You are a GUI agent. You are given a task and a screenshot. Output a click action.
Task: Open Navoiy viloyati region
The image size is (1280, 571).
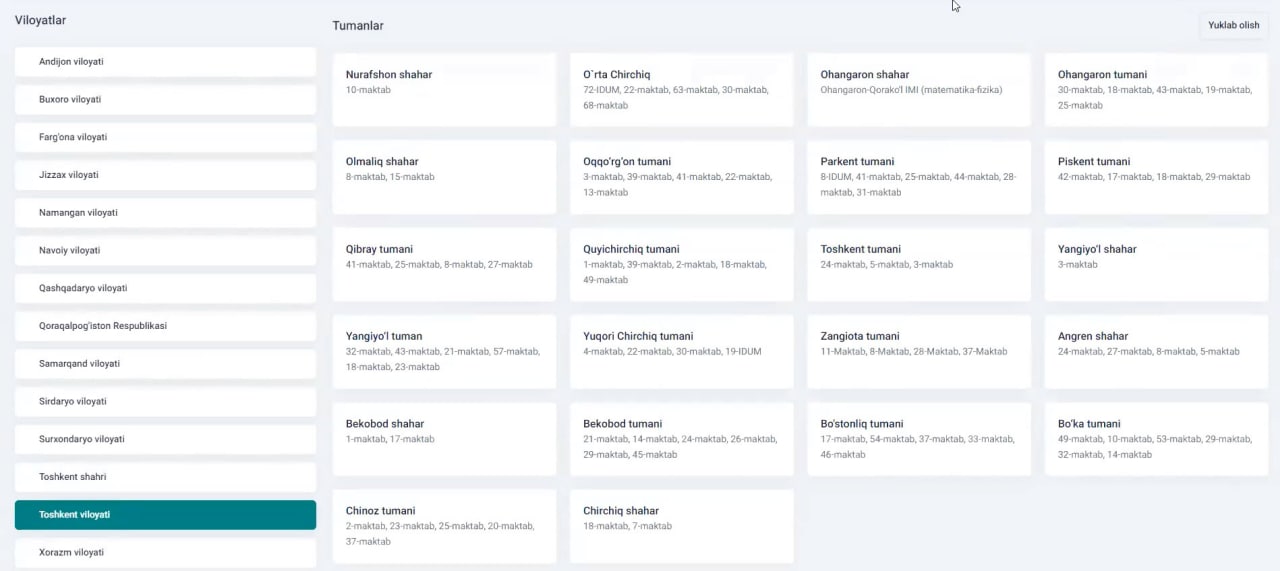coord(165,250)
